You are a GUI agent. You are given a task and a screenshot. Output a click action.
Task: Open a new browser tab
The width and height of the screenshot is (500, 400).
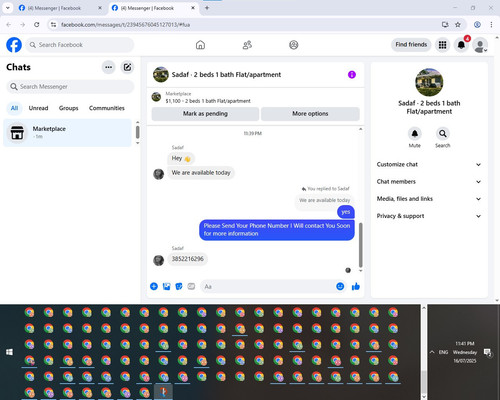pos(207,8)
